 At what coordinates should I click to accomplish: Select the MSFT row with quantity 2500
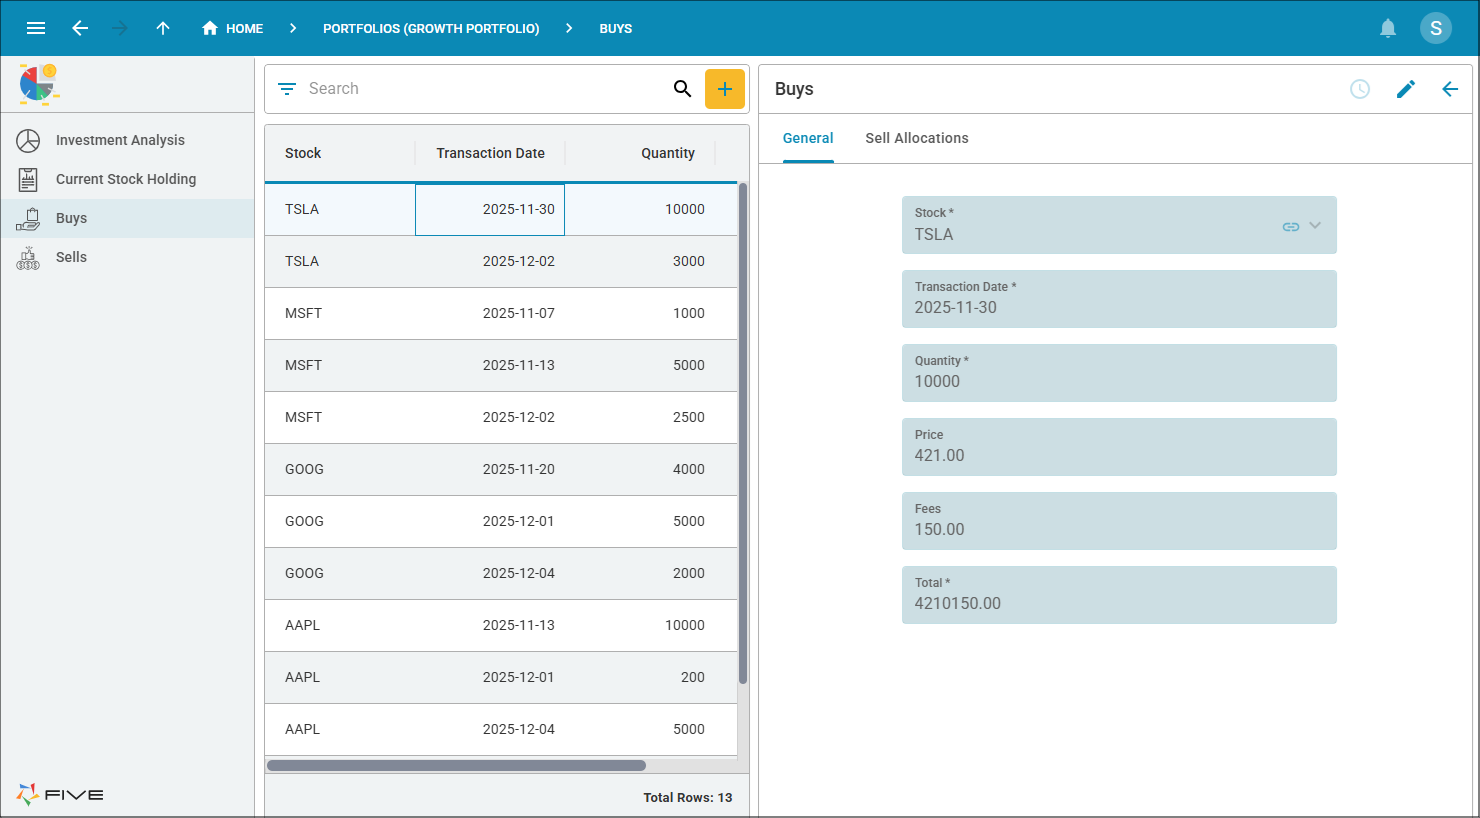pyautogui.click(x=501, y=417)
